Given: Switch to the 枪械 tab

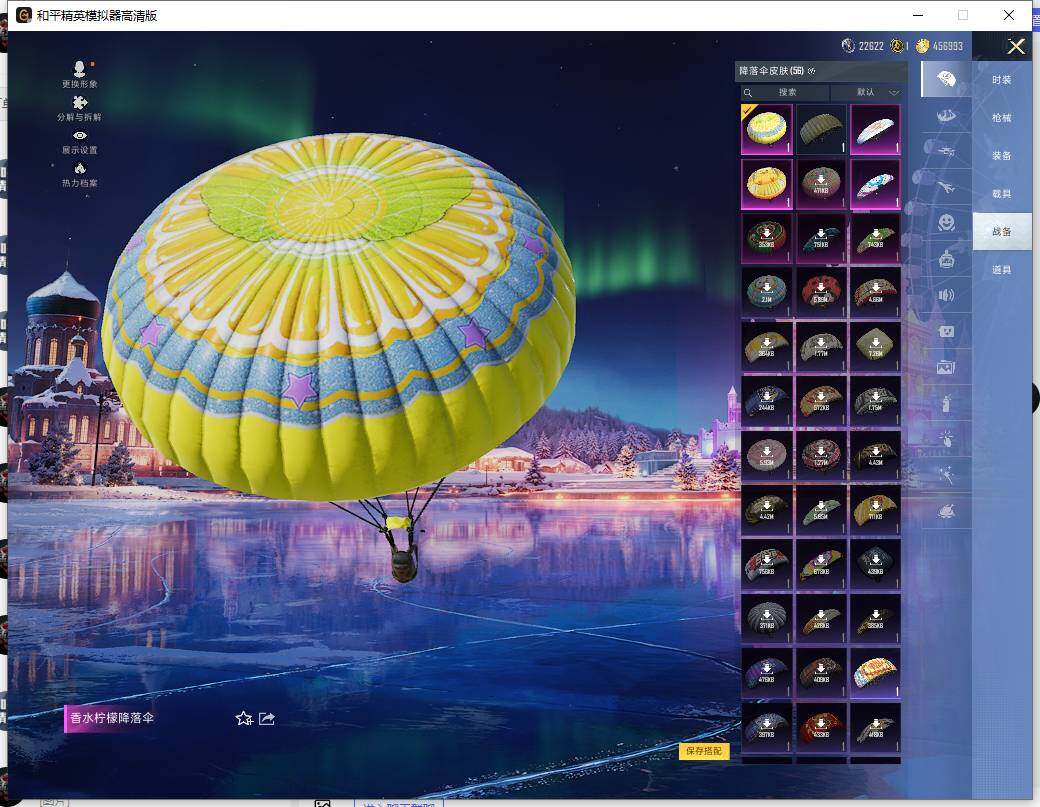Looking at the screenshot, I should pyautogui.click(x=1002, y=117).
